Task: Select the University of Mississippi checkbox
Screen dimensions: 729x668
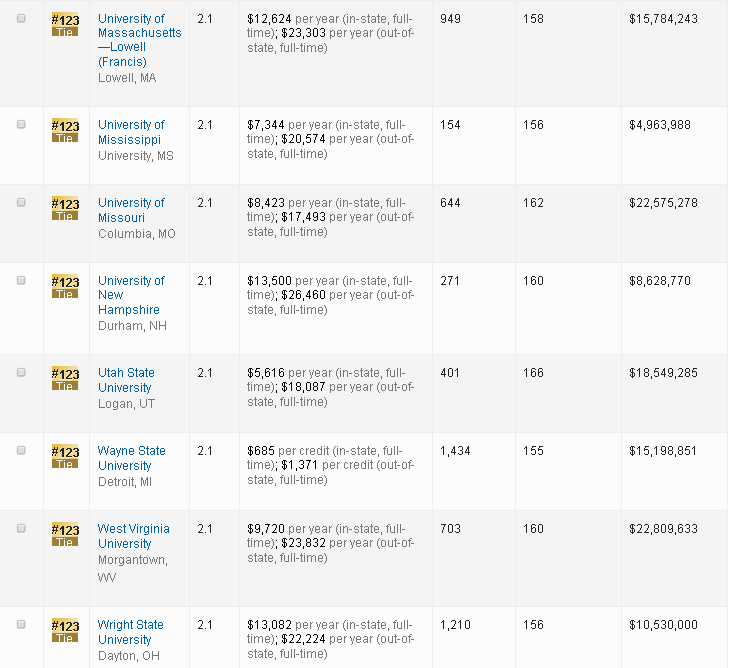Action: [22, 124]
